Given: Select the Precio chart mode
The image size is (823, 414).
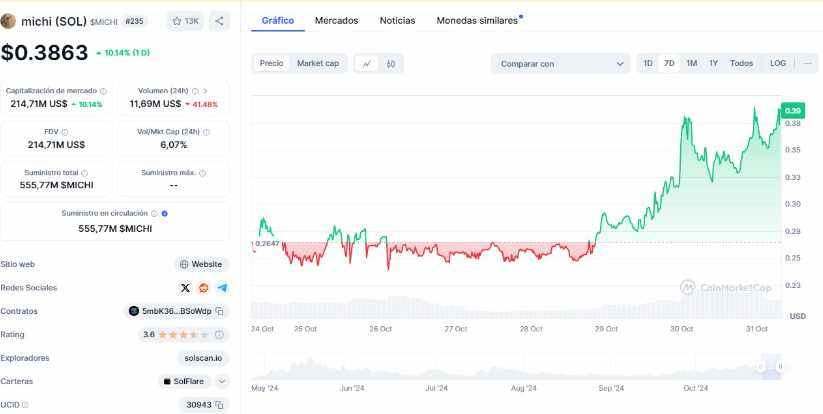Looking at the screenshot, I should click(x=271, y=63).
